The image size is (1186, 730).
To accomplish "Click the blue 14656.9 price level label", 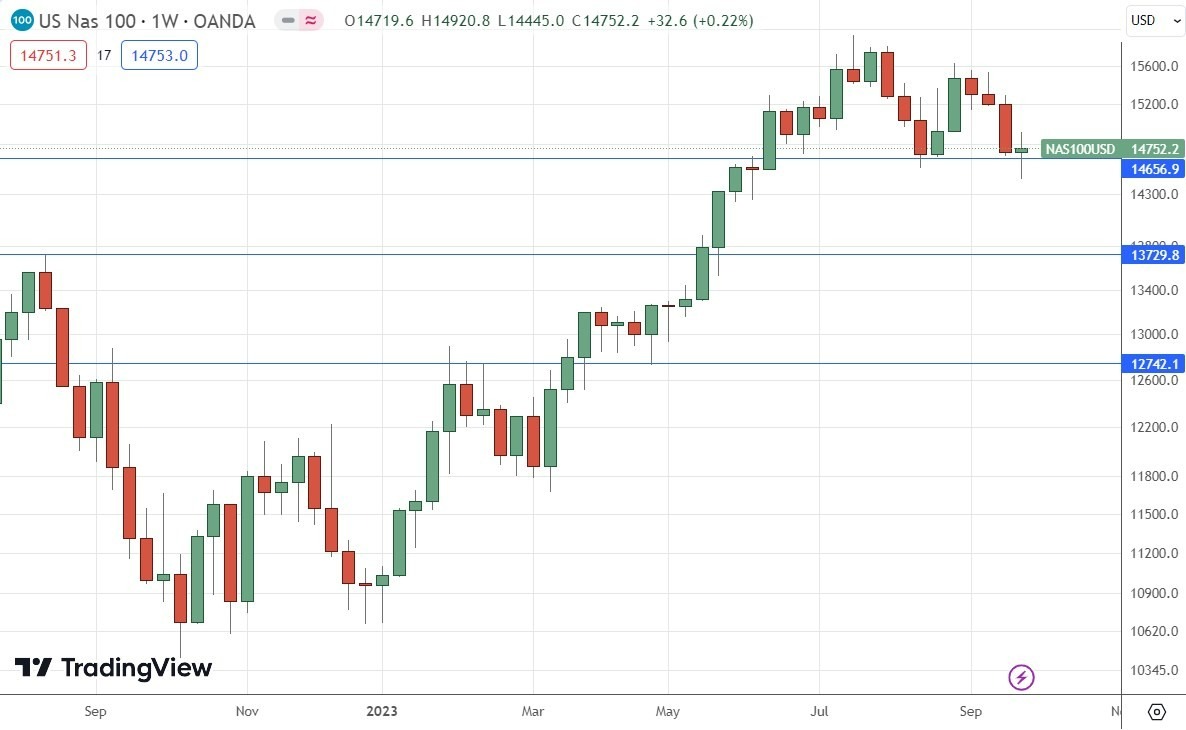I will [x=1155, y=169].
